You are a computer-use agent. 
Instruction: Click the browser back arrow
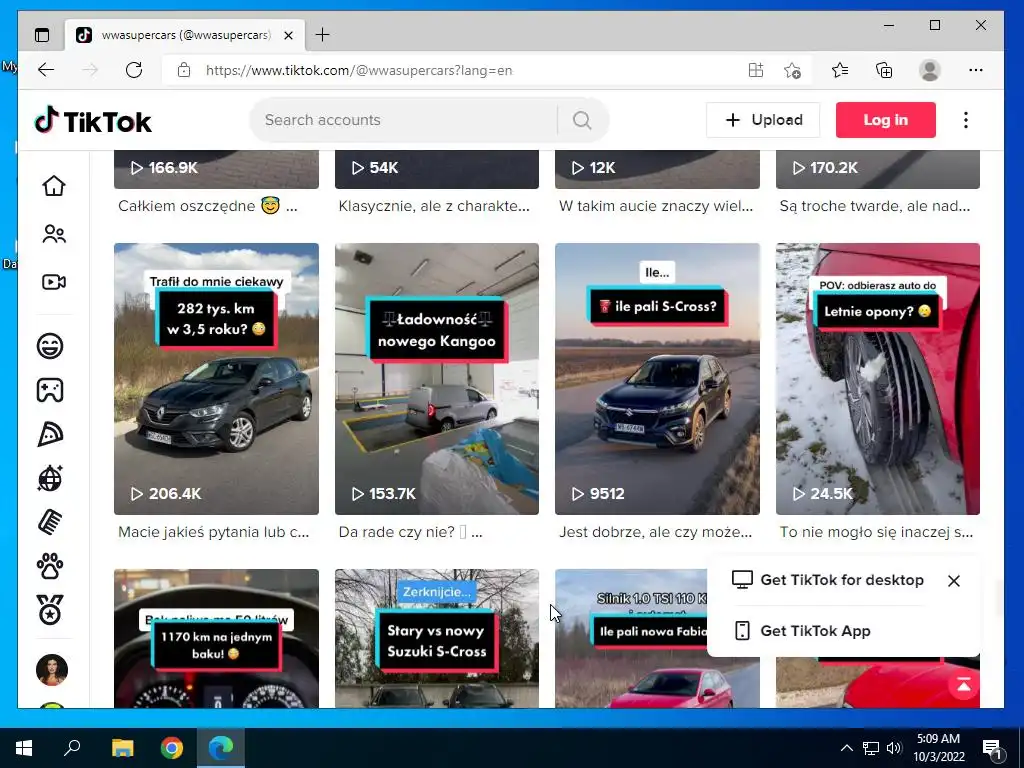(x=46, y=70)
